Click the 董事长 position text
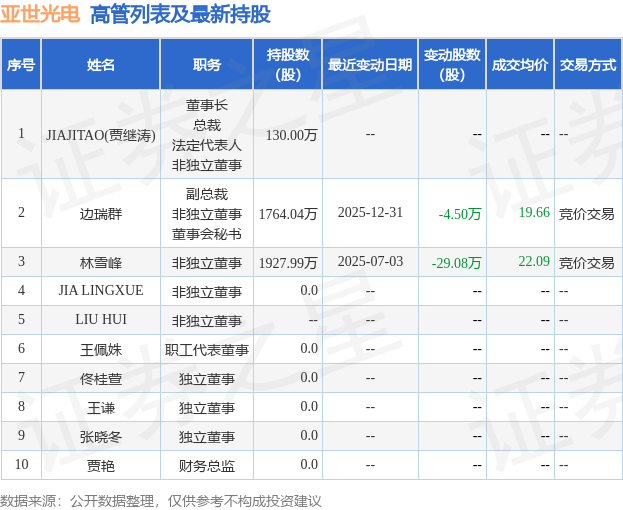 (207, 105)
